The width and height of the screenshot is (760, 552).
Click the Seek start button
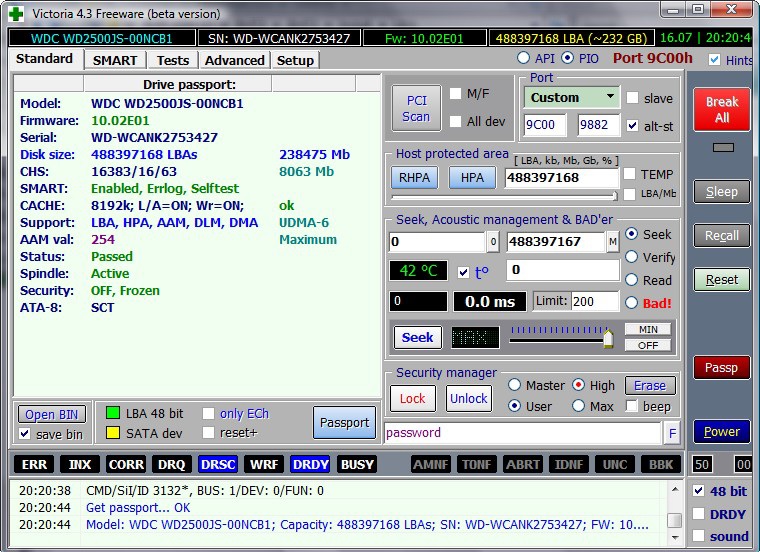pos(417,337)
